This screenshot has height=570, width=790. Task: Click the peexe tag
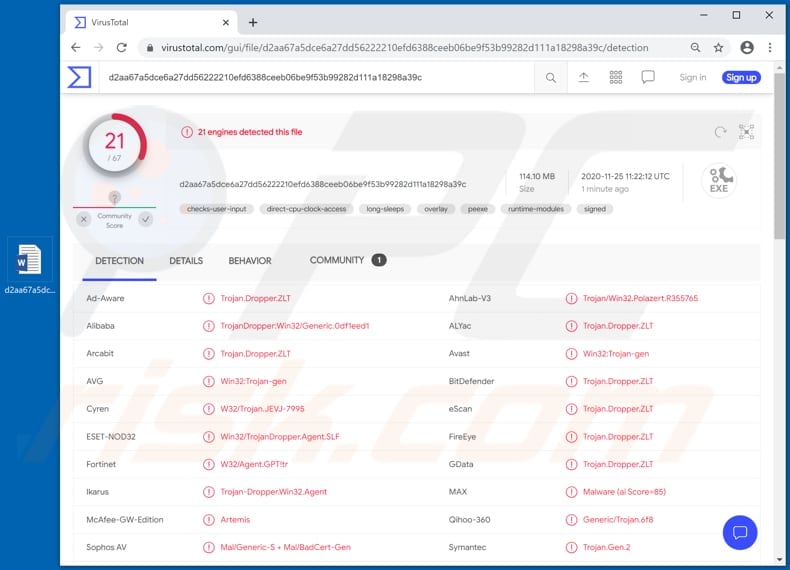[x=478, y=209]
